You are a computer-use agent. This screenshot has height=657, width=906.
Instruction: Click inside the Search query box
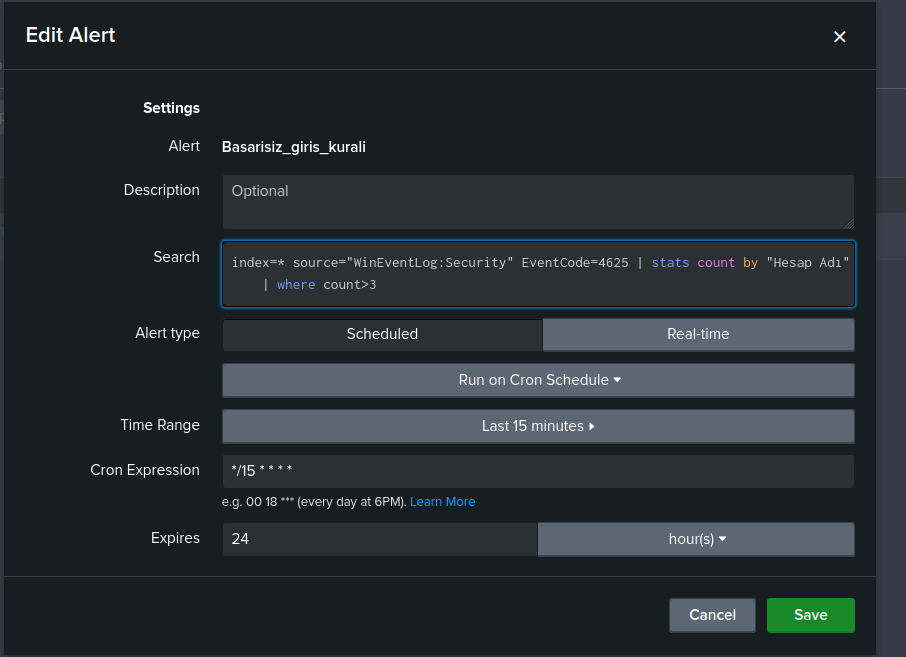pos(539,274)
